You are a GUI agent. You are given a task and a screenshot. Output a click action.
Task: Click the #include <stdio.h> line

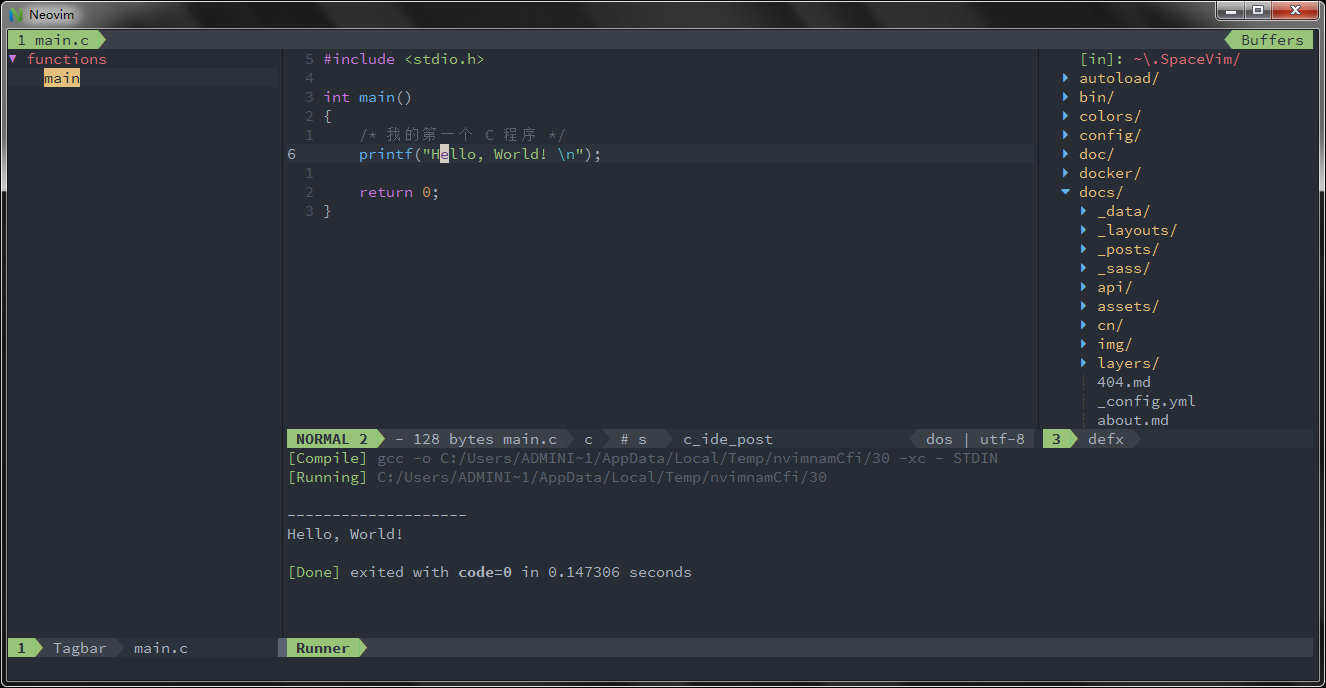pyautogui.click(x=404, y=59)
